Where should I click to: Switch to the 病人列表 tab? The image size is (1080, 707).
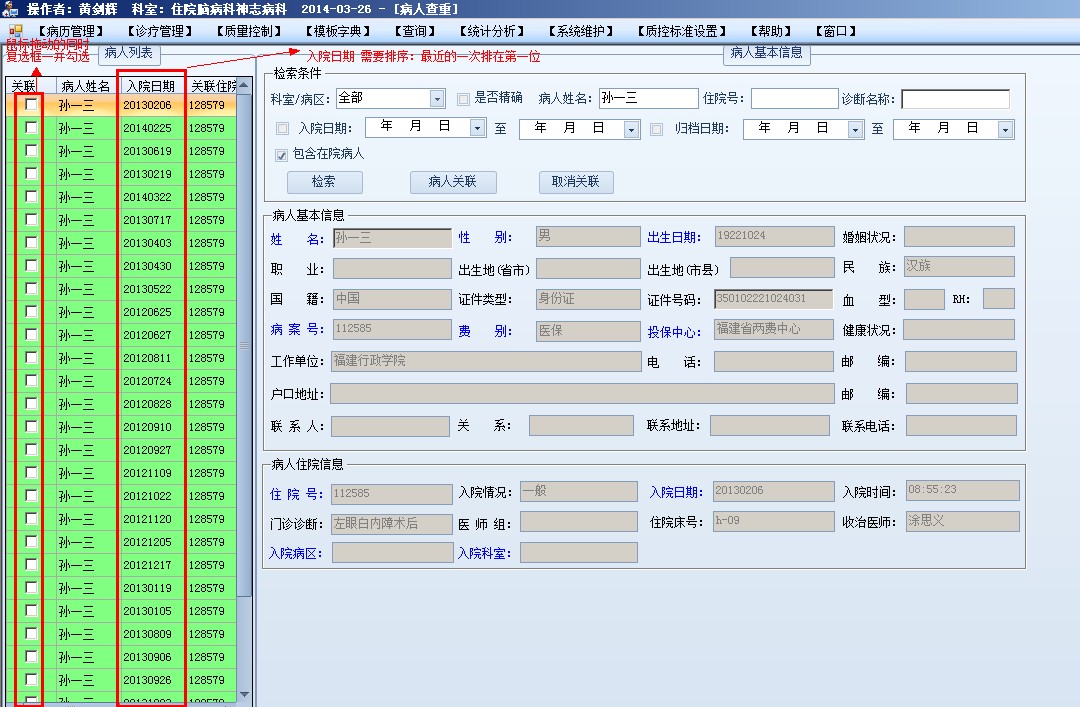(129, 53)
